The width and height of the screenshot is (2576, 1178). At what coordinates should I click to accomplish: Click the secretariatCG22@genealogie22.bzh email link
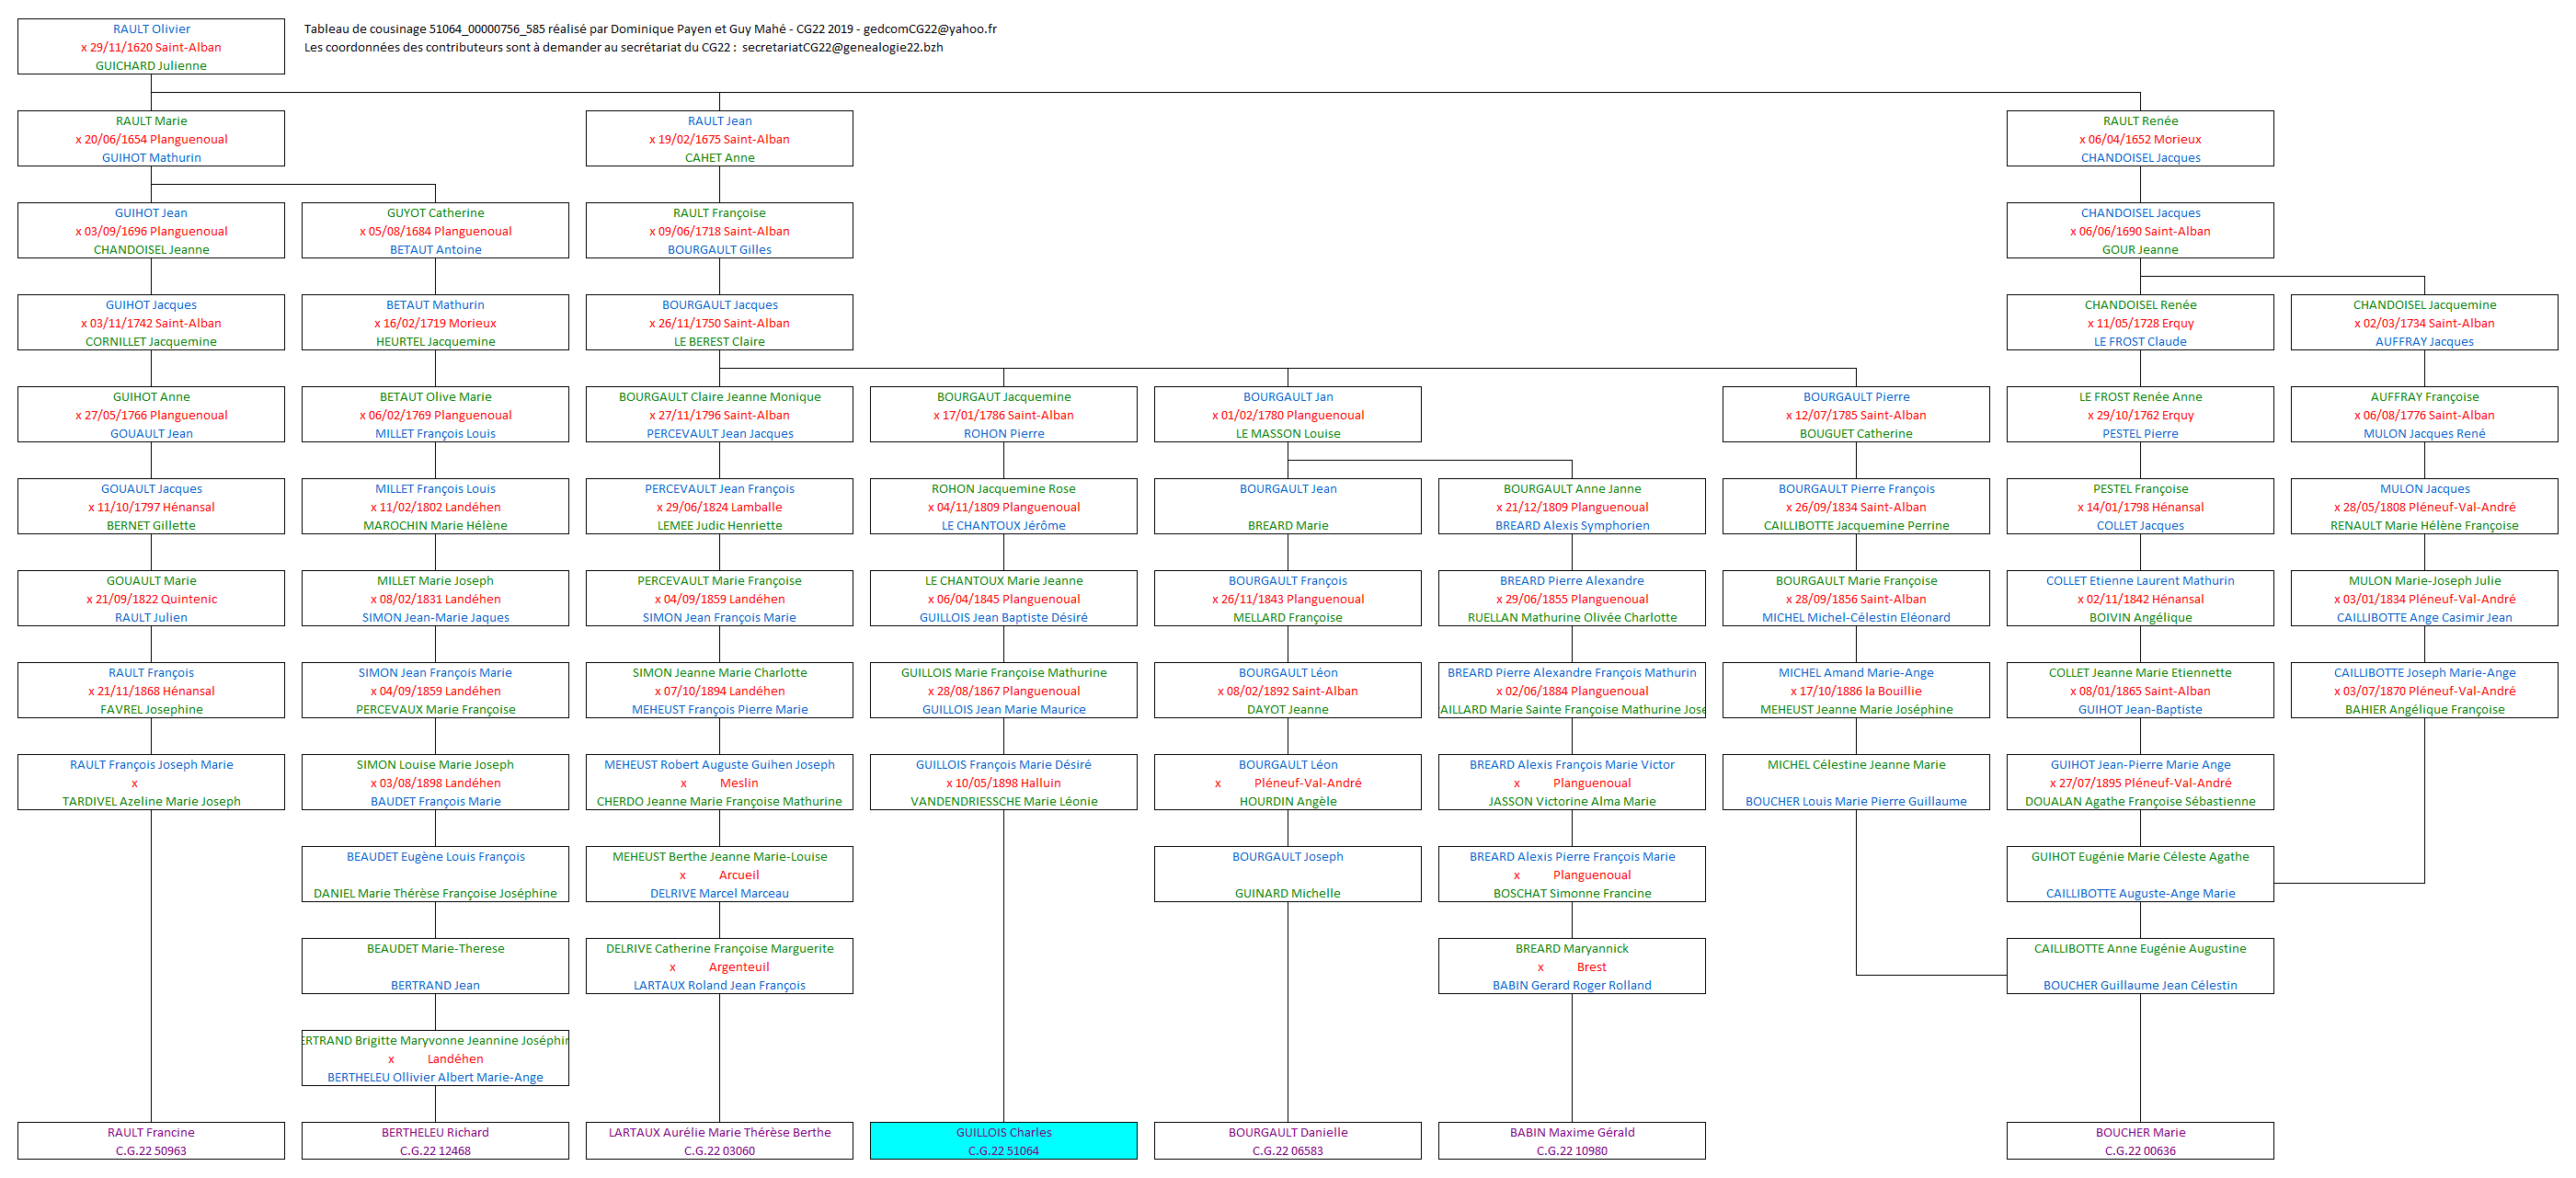843,46
